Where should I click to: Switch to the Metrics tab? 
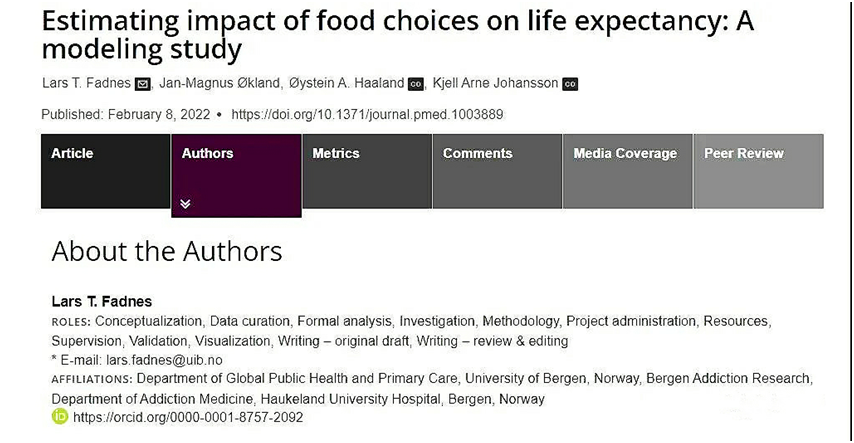367,171
